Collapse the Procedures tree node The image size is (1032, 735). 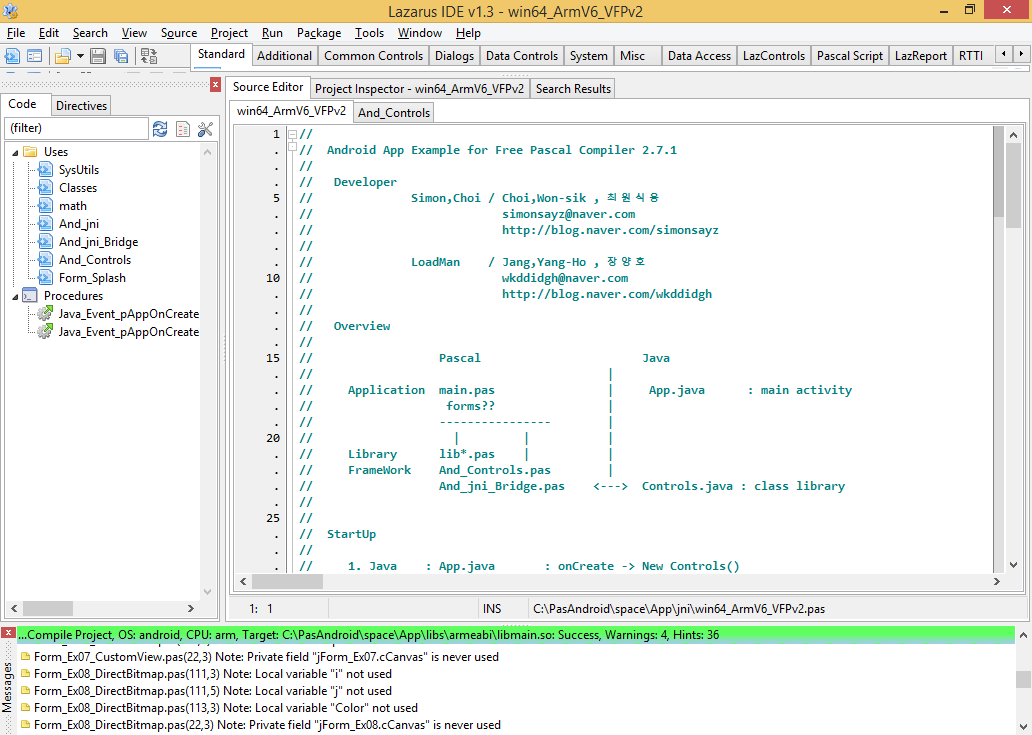pyautogui.click(x=15, y=296)
